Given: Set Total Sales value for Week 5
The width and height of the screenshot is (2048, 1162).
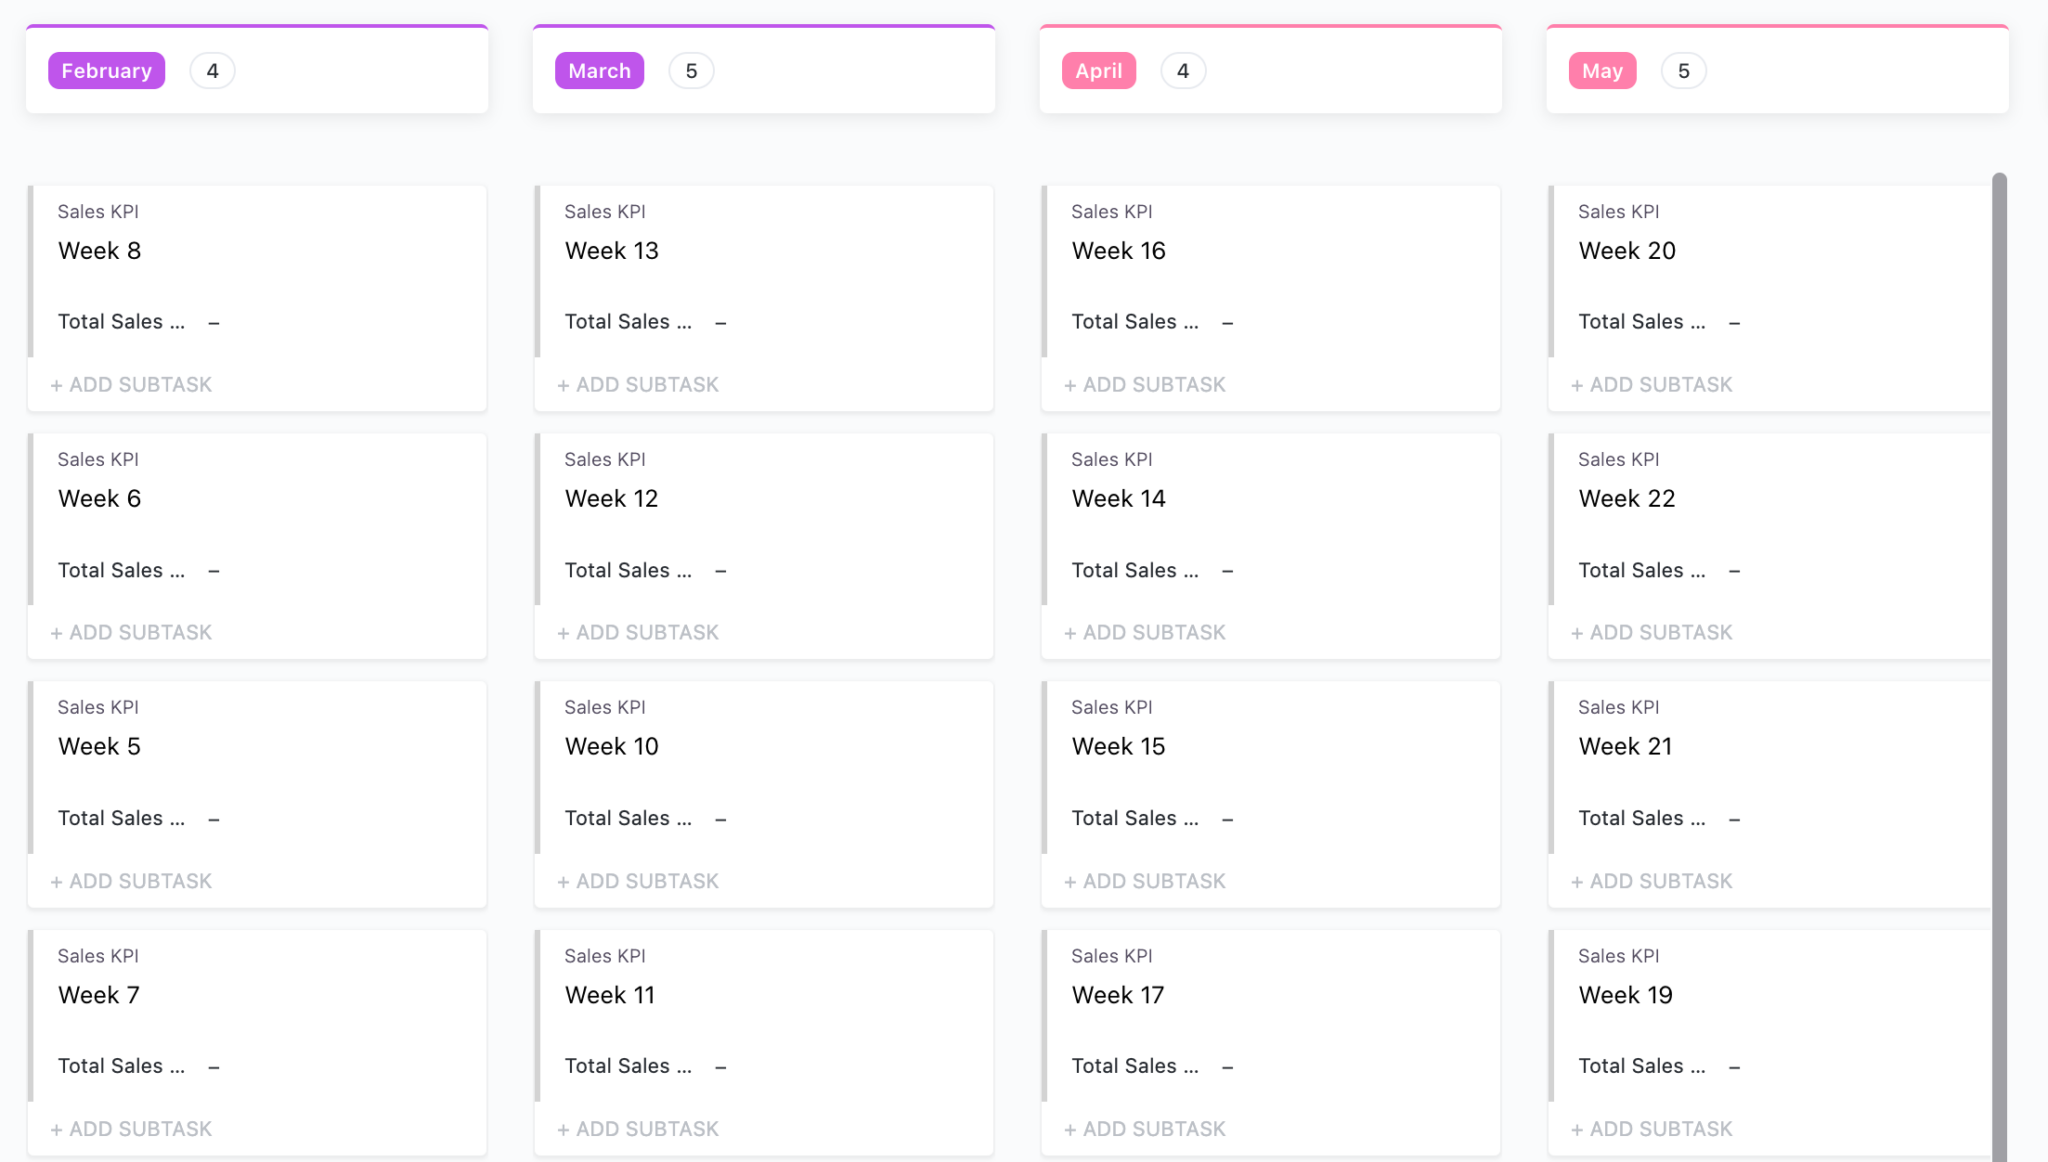Looking at the screenshot, I should tap(214, 819).
